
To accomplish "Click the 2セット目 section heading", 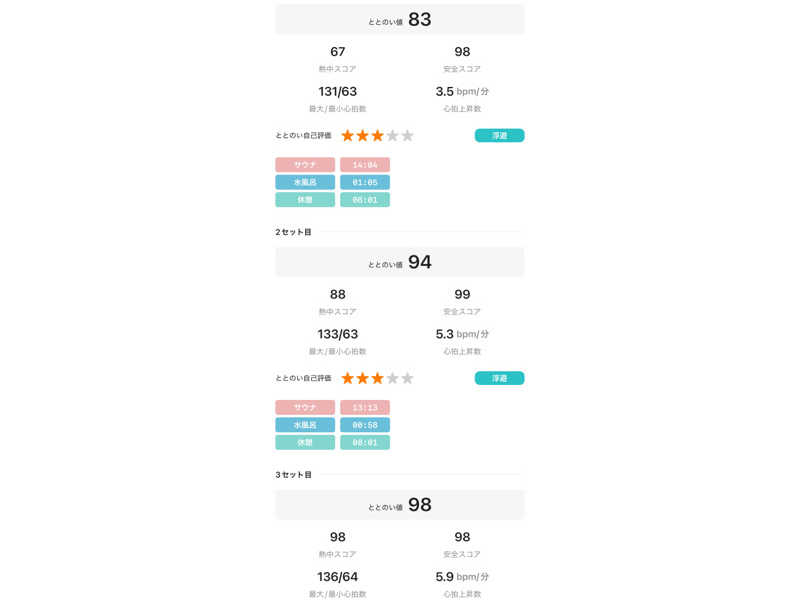I will tap(294, 232).
